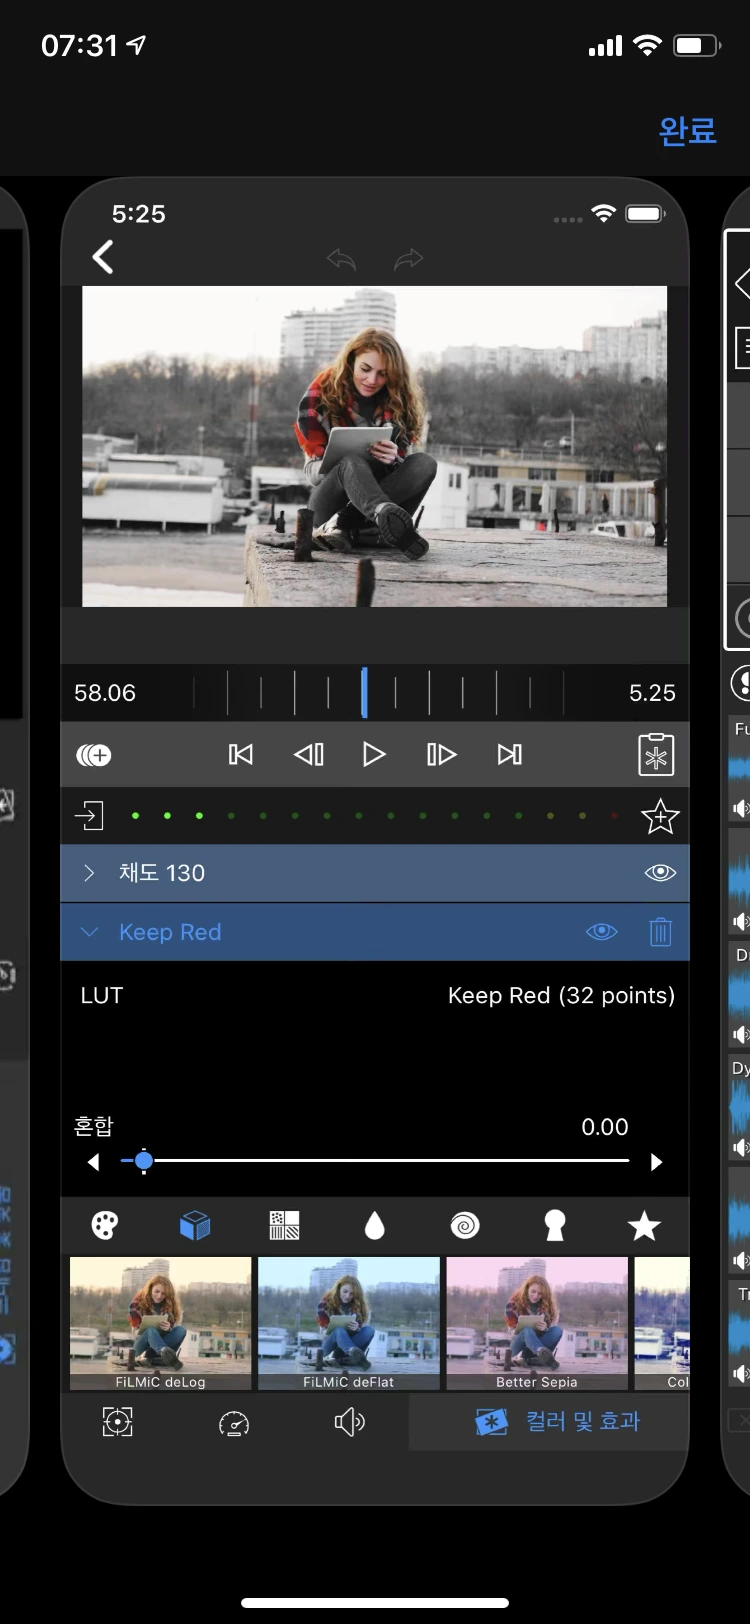
Task: Click the redo arrow icon
Action: point(408,260)
